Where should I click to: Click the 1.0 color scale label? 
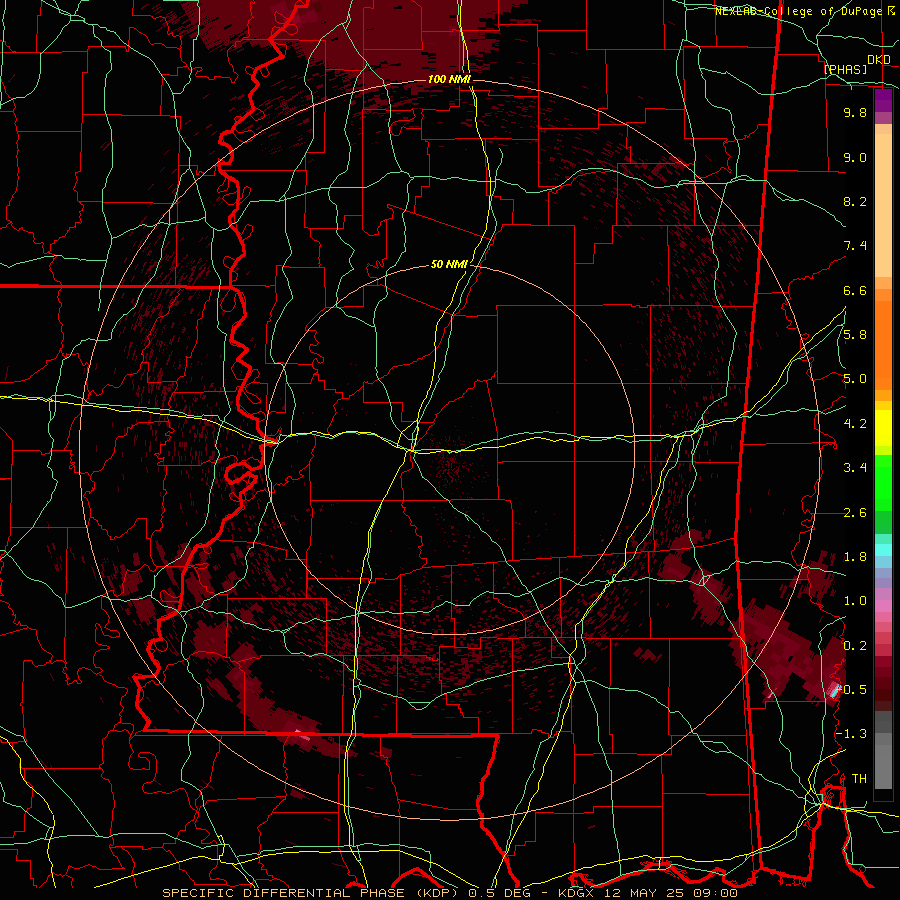[855, 601]
